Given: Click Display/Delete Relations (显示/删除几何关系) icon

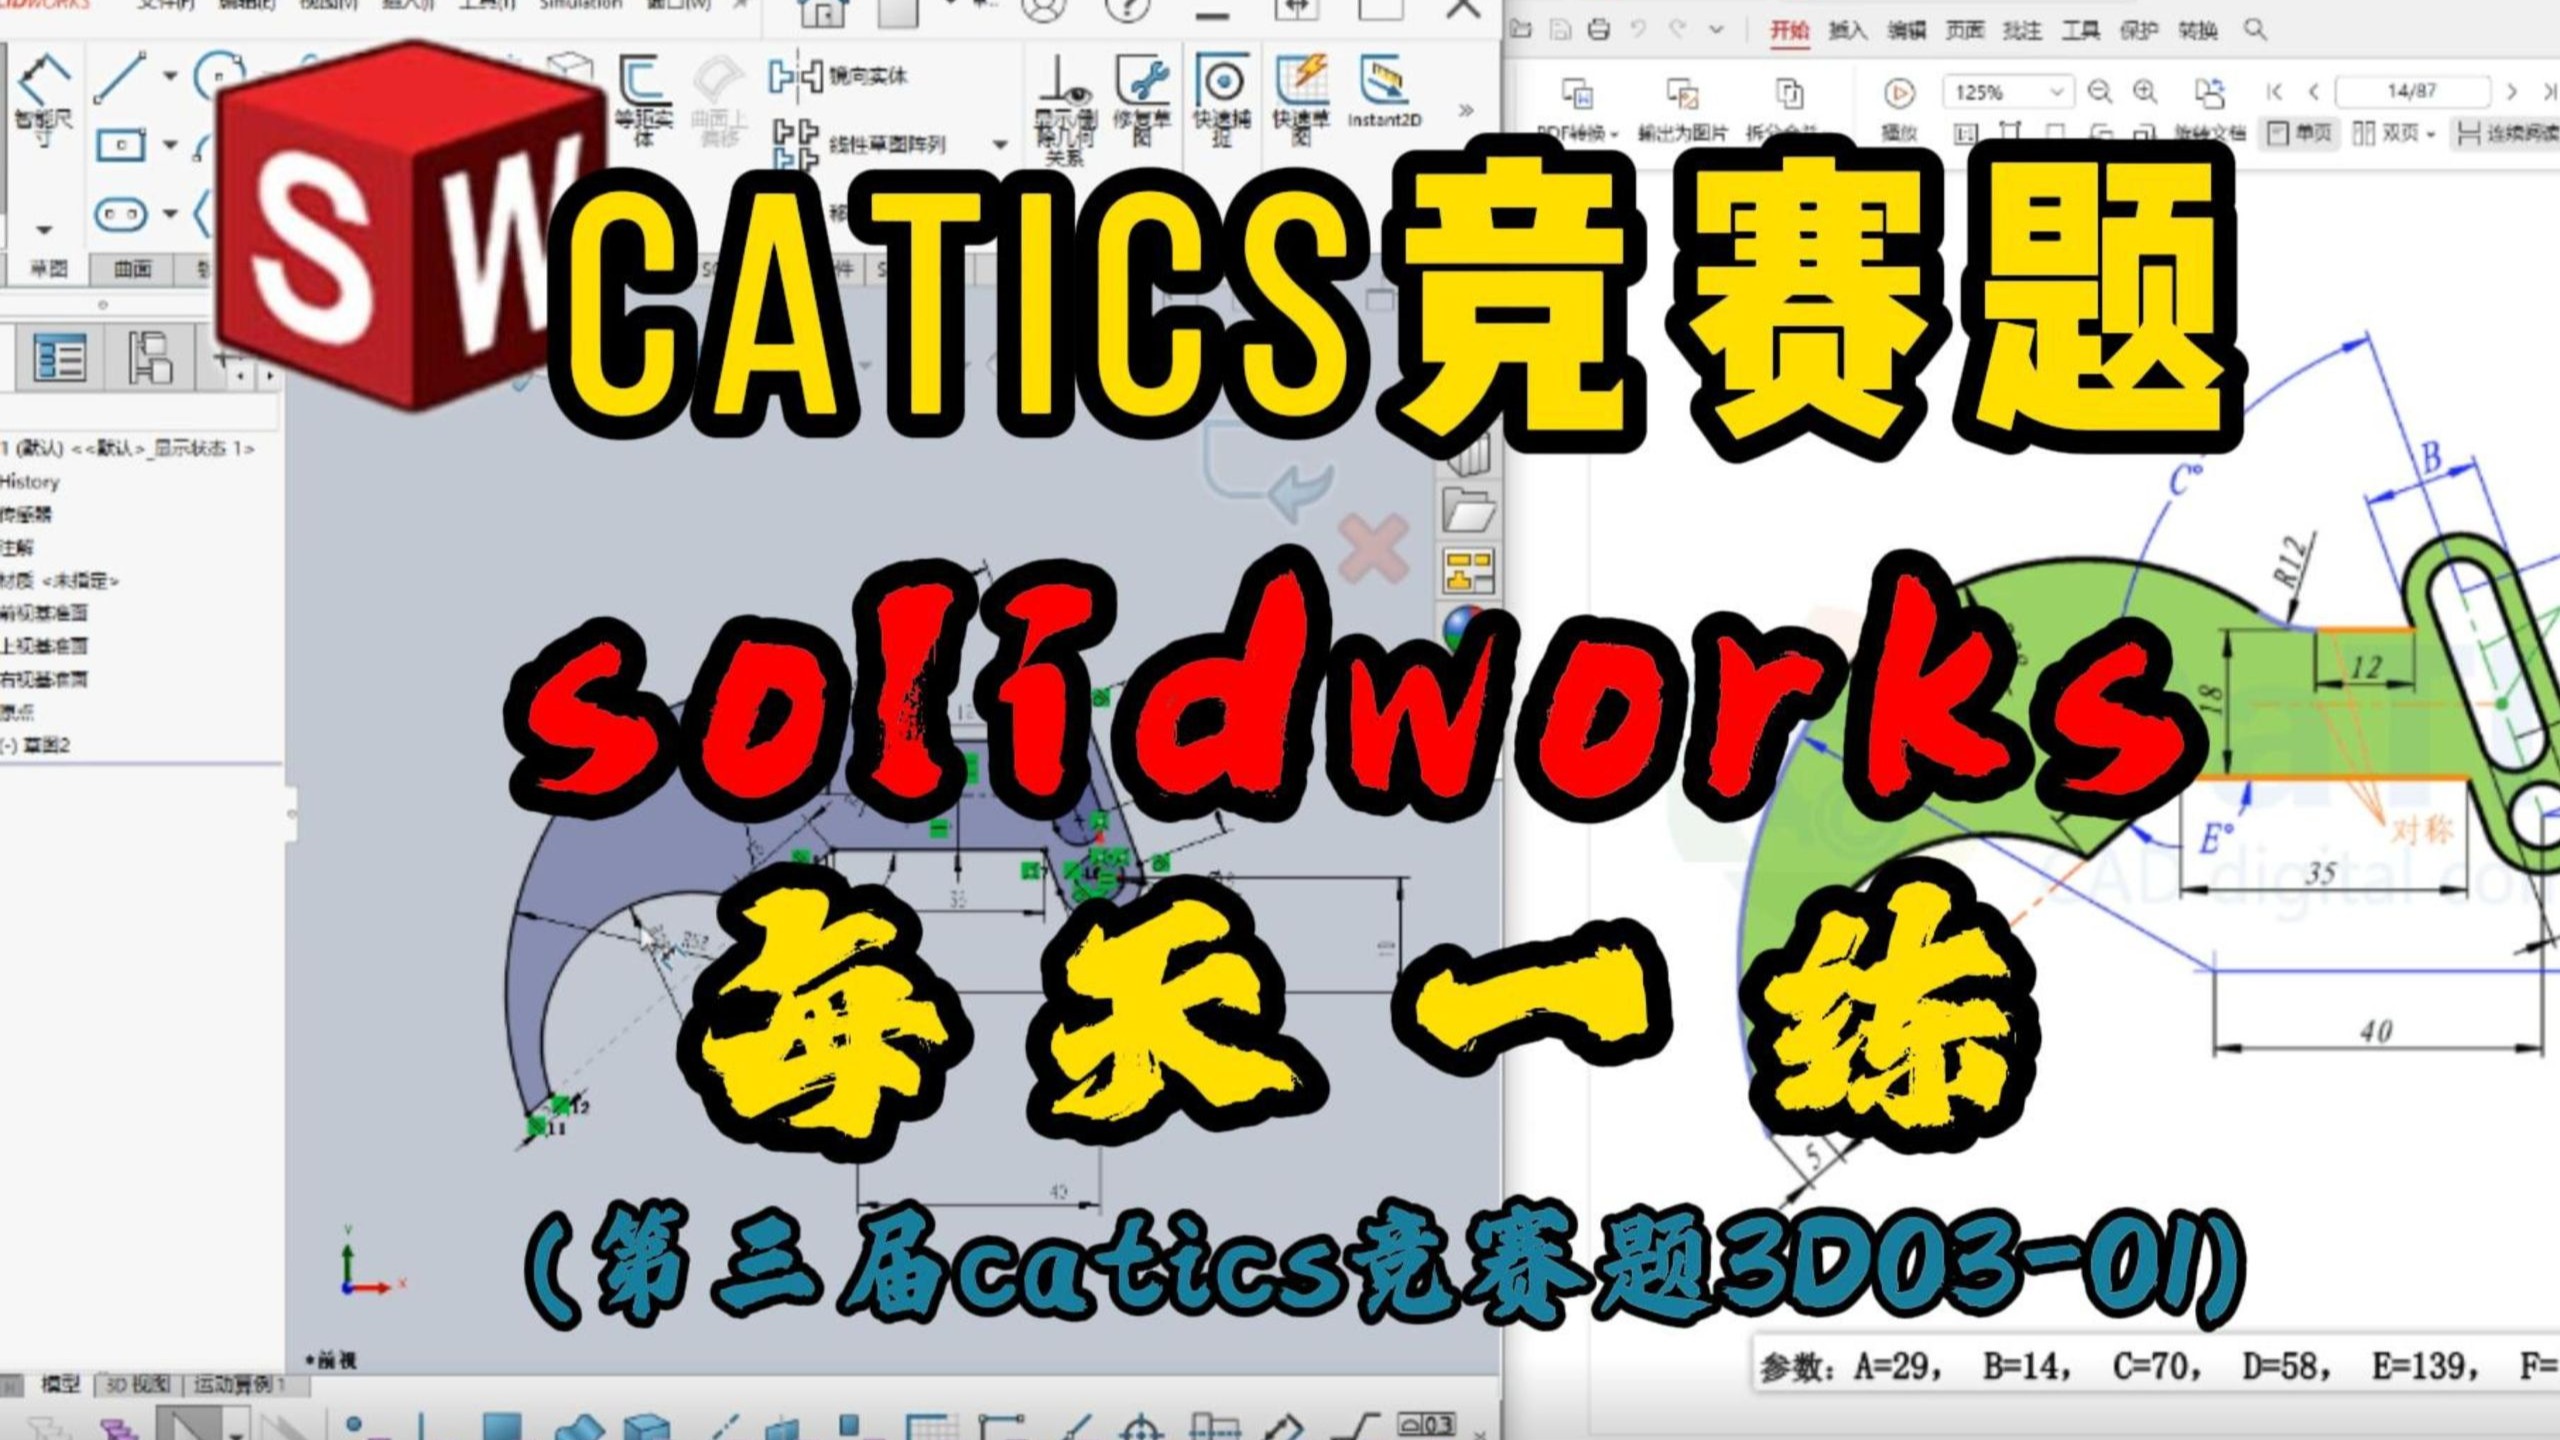Looking at the screenshot, I should pos(1064,108).
